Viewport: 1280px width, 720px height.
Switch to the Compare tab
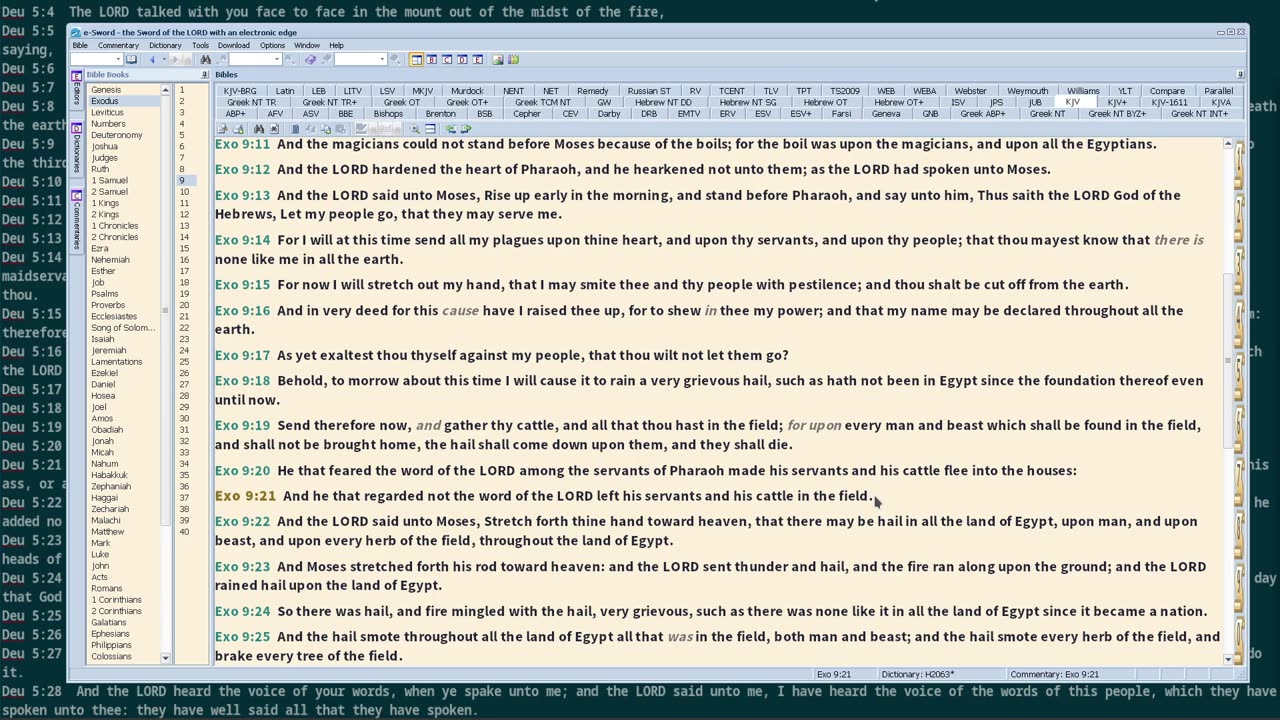click(x=1167, y=91)
